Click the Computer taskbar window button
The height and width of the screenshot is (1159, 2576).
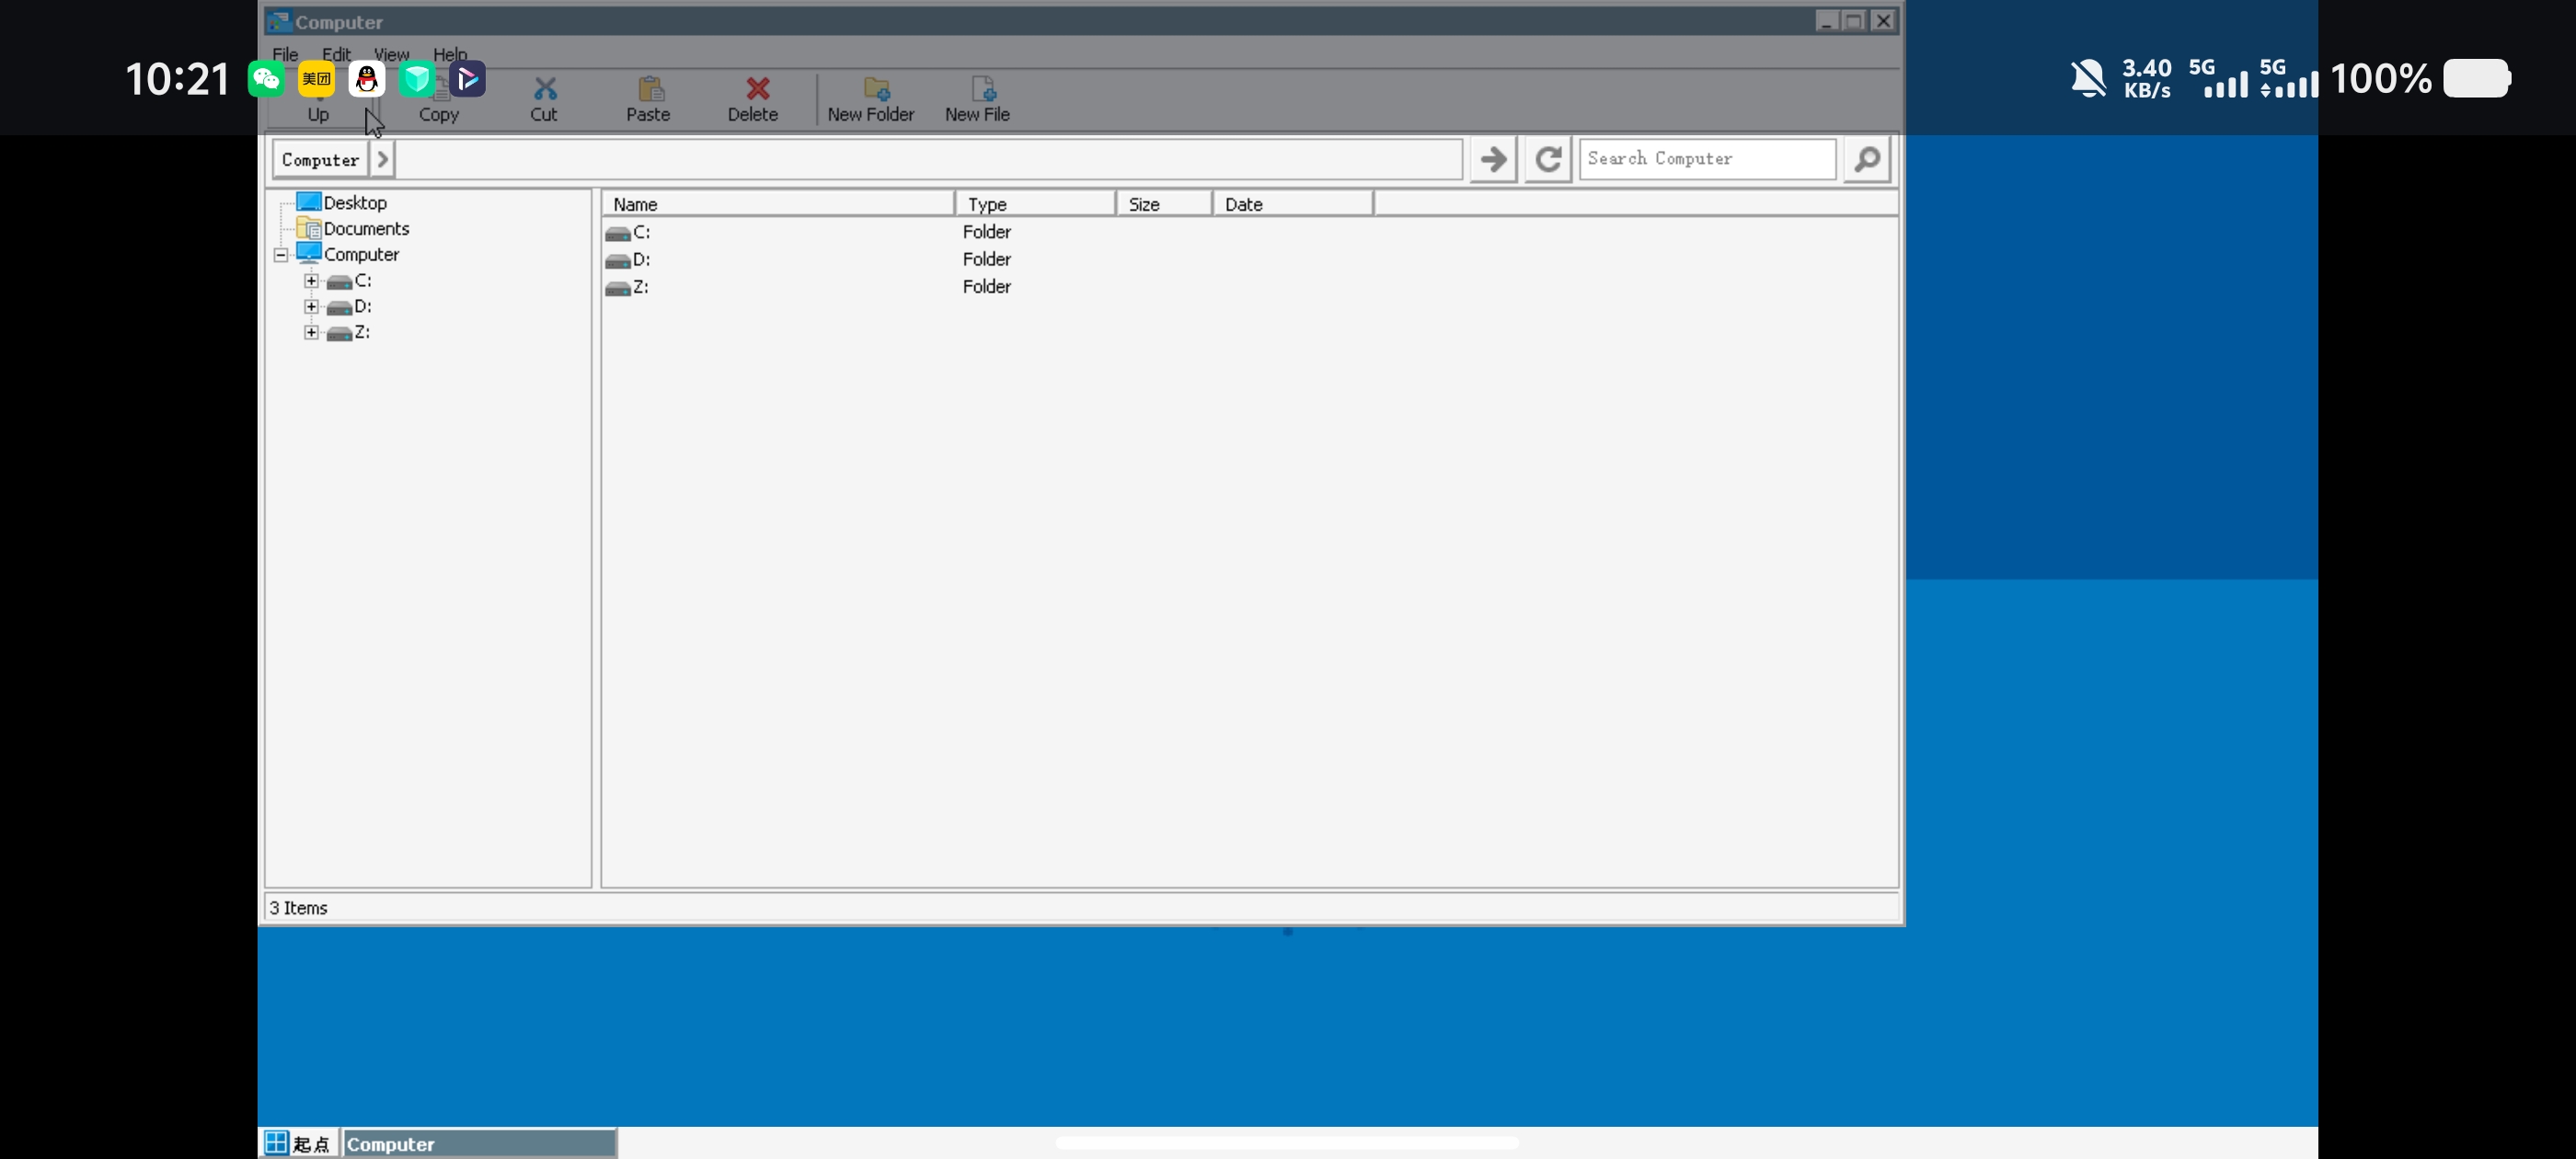coord(480,1143)
